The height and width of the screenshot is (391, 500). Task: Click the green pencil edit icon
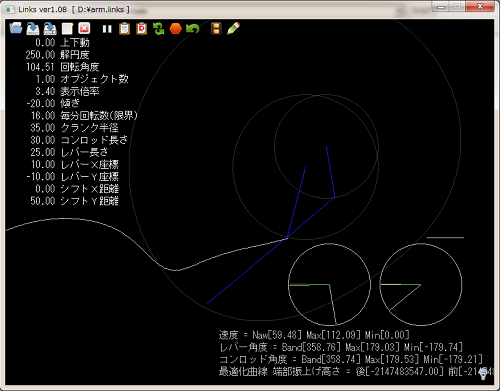pyautogui.click(x=233, y=28)
